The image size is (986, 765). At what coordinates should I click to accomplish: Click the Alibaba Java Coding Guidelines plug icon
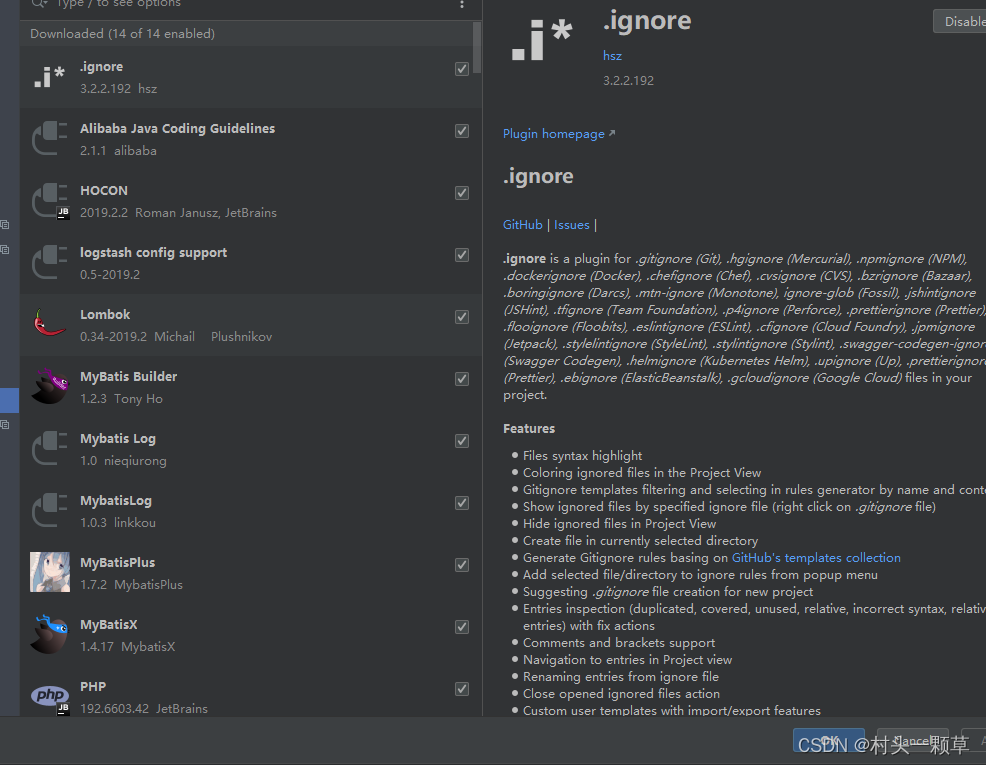click(x=50, y=138)
